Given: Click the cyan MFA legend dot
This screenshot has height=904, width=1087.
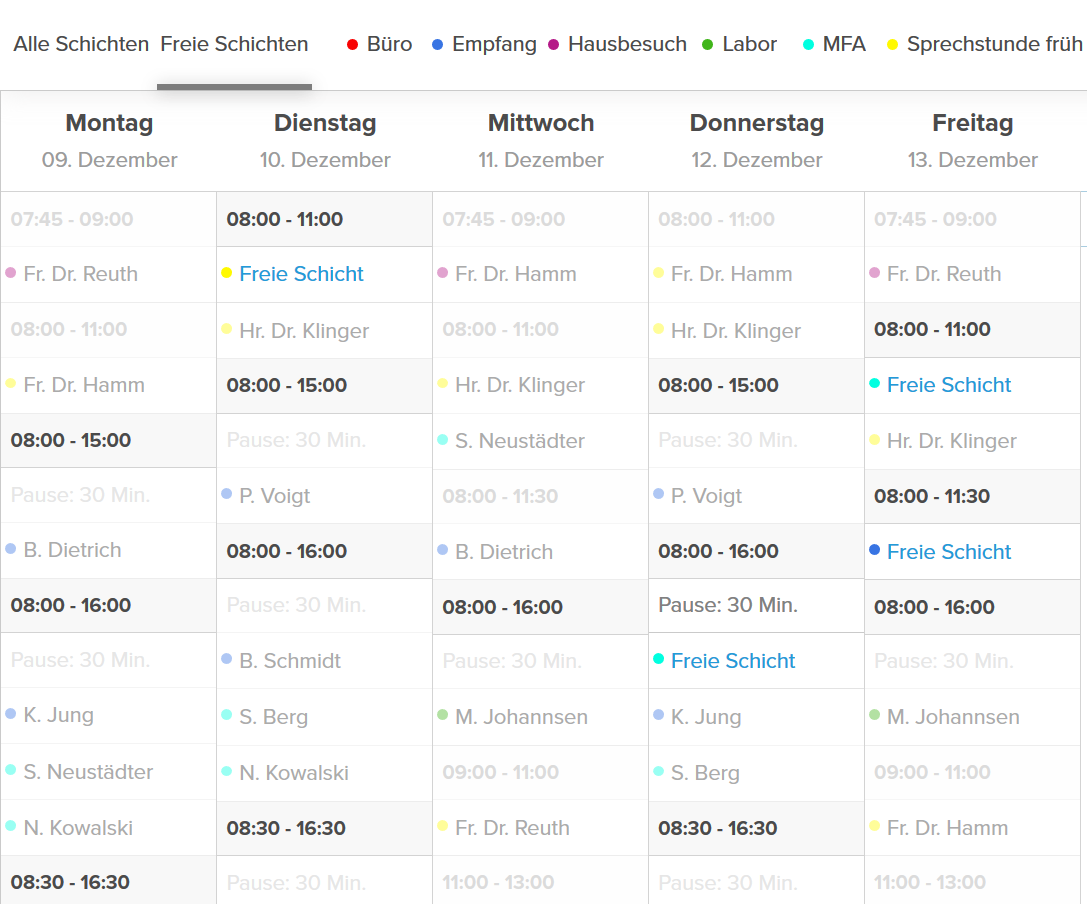Looking at the screenshot, I should [808, 45].
